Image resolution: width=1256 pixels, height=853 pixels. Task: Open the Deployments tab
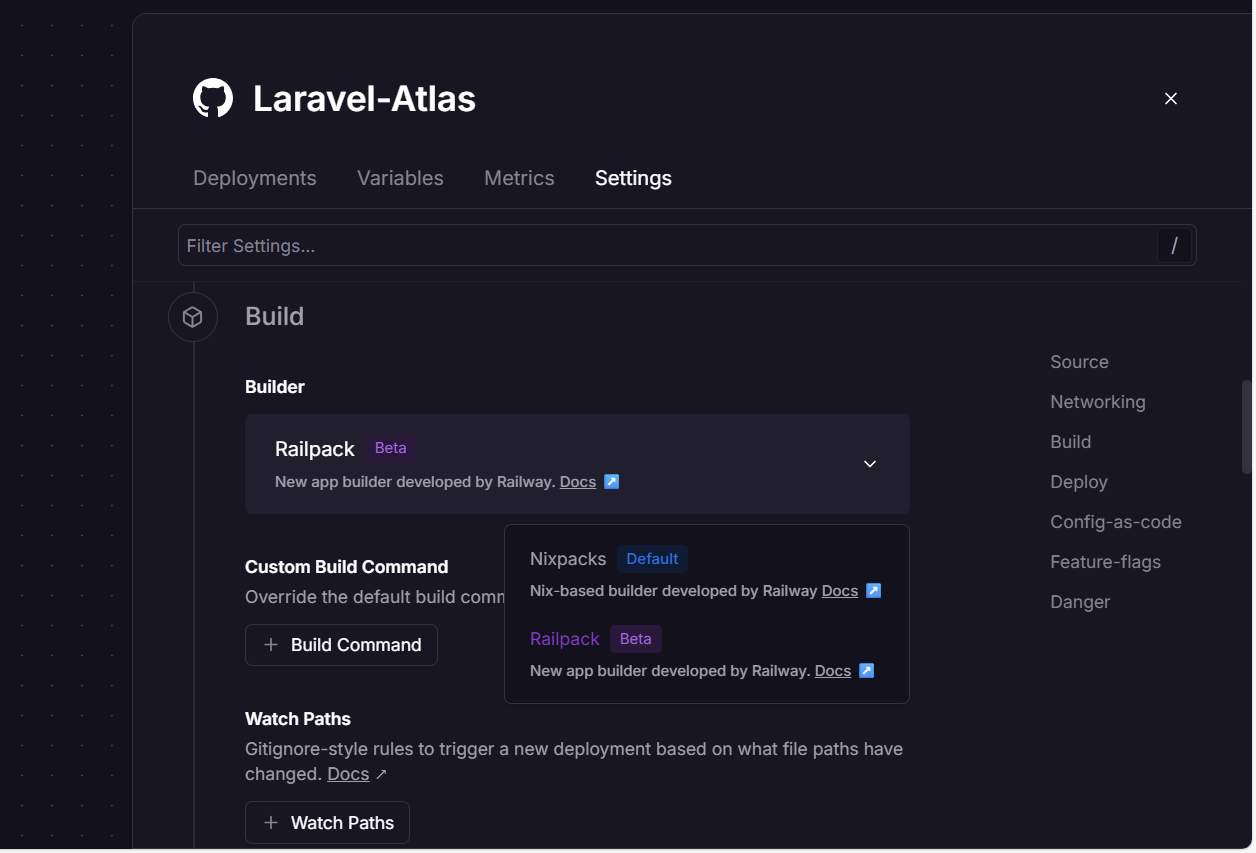tap(255, 178)
